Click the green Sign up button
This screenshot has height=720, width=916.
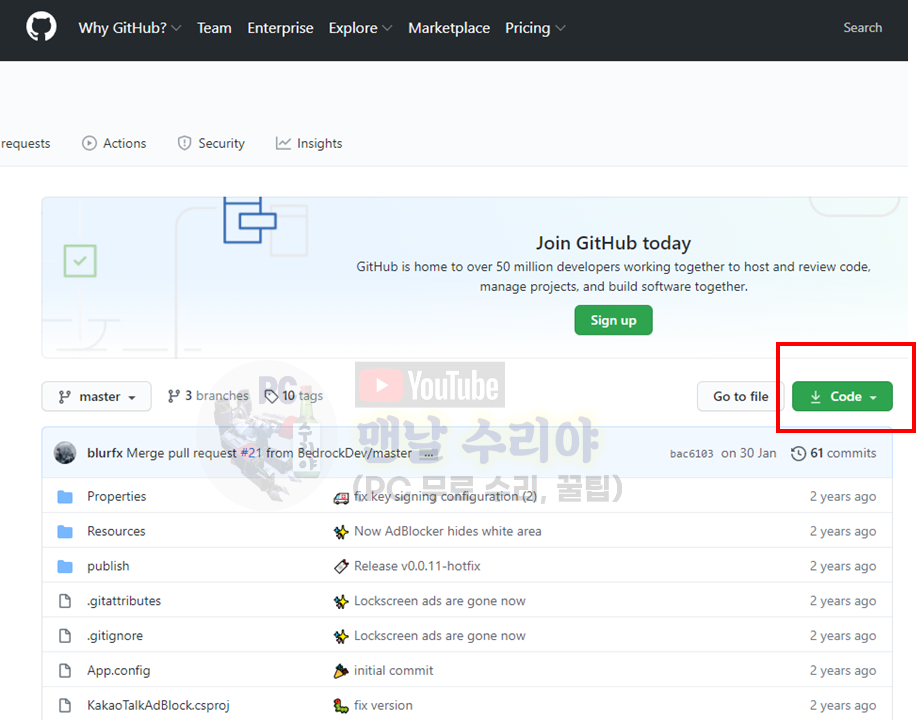tap(613, 320)
